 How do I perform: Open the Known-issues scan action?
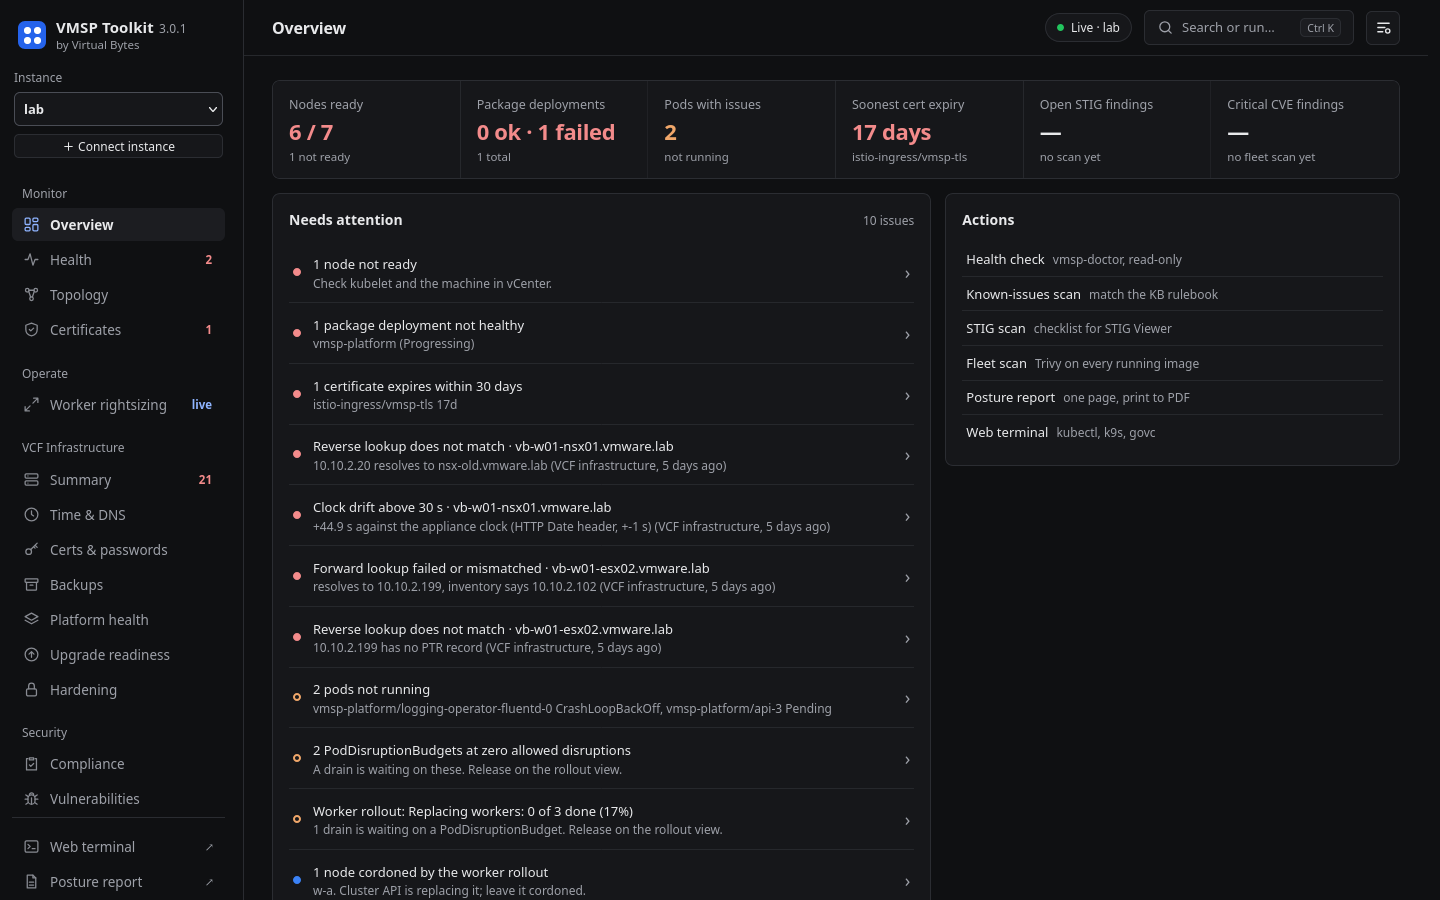1172,295
